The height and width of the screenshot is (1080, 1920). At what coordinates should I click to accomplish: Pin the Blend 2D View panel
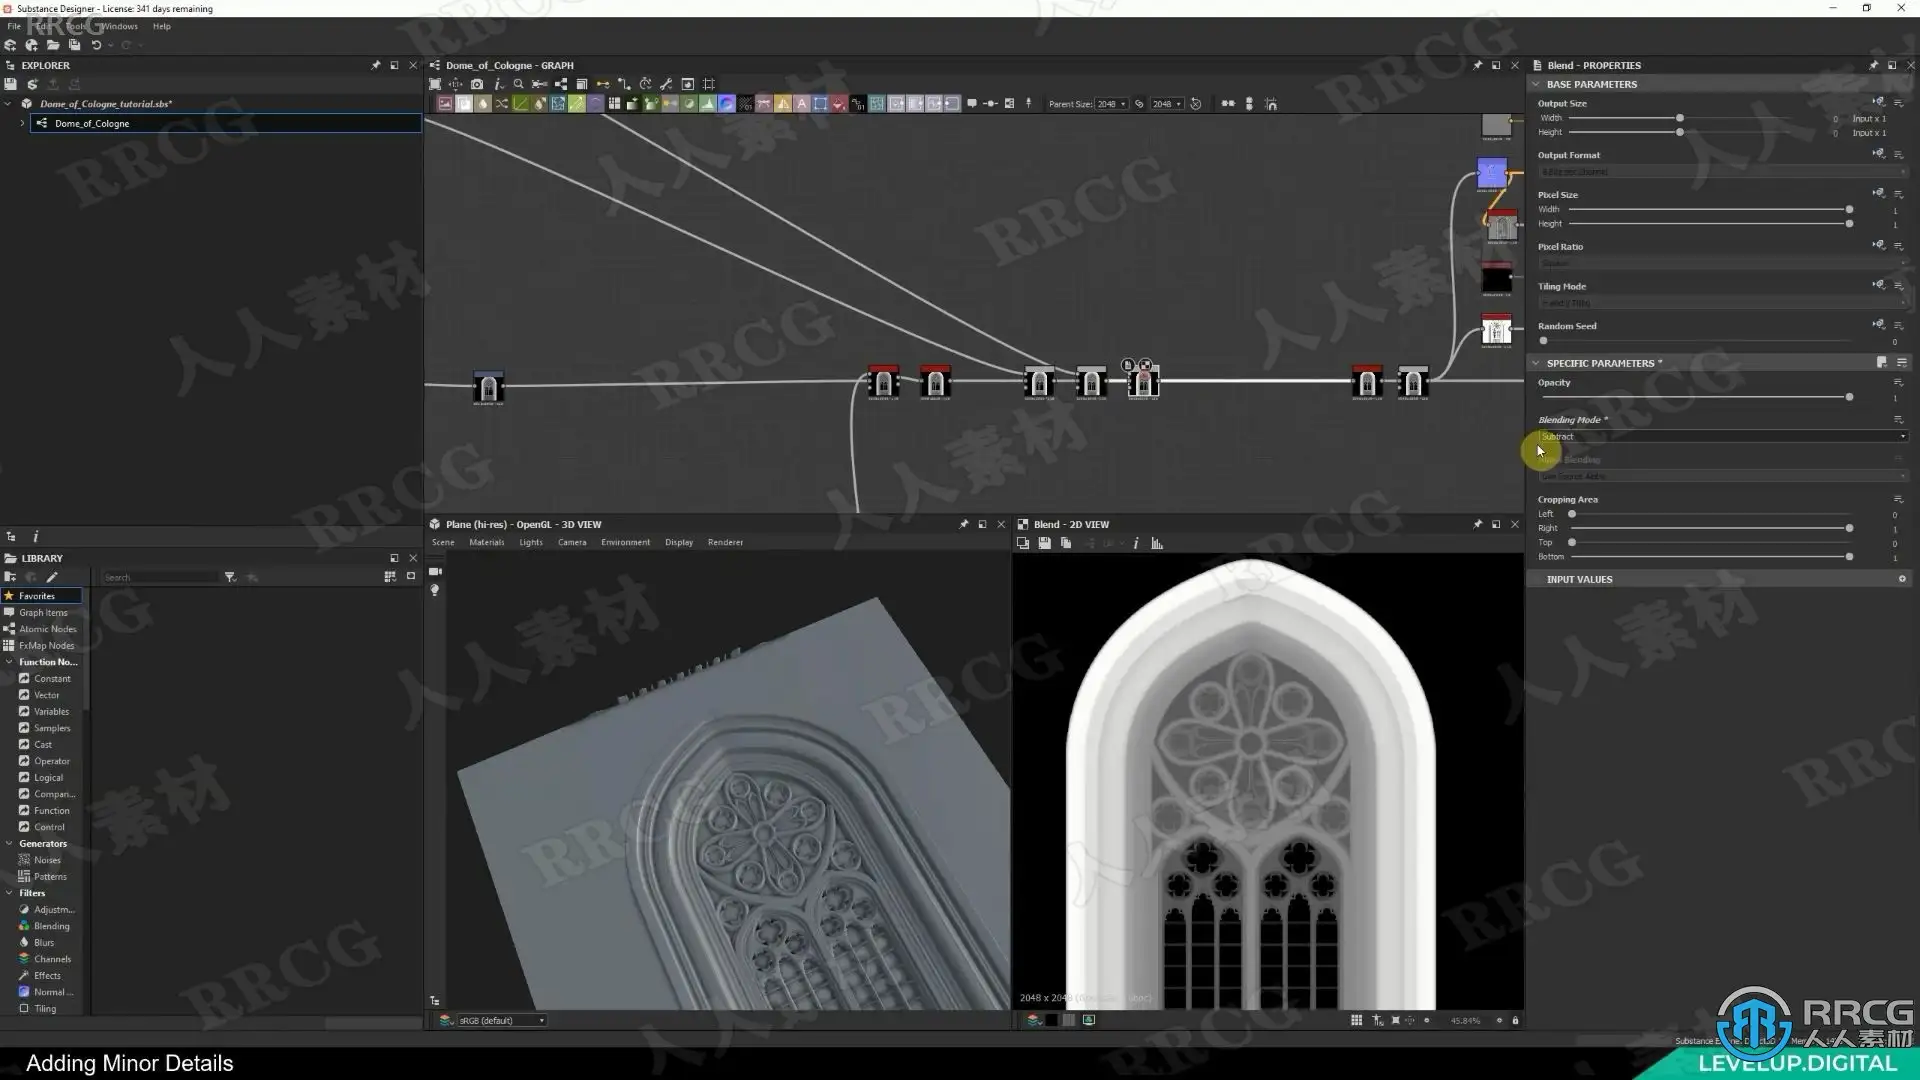[1478, 524]
